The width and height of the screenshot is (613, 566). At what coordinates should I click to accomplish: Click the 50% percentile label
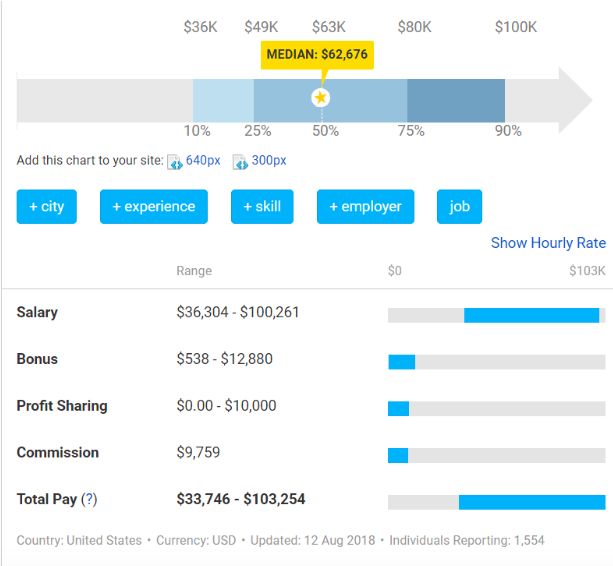point(325,131)
